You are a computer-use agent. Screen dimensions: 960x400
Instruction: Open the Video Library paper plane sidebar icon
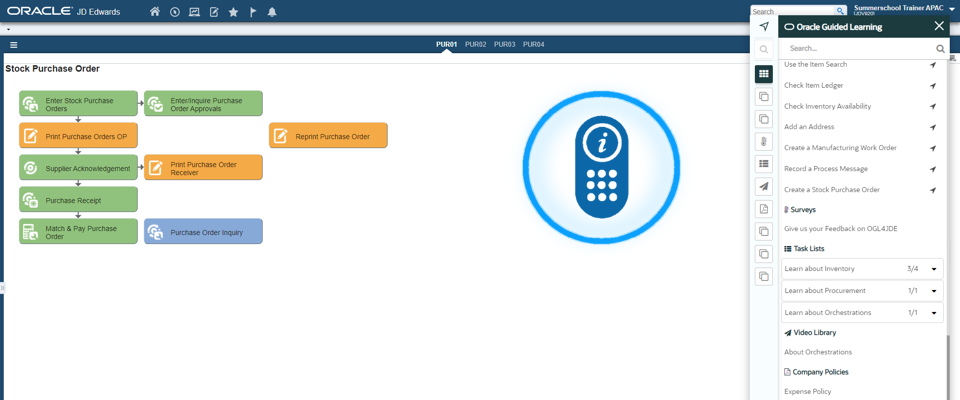coord(763,186)
